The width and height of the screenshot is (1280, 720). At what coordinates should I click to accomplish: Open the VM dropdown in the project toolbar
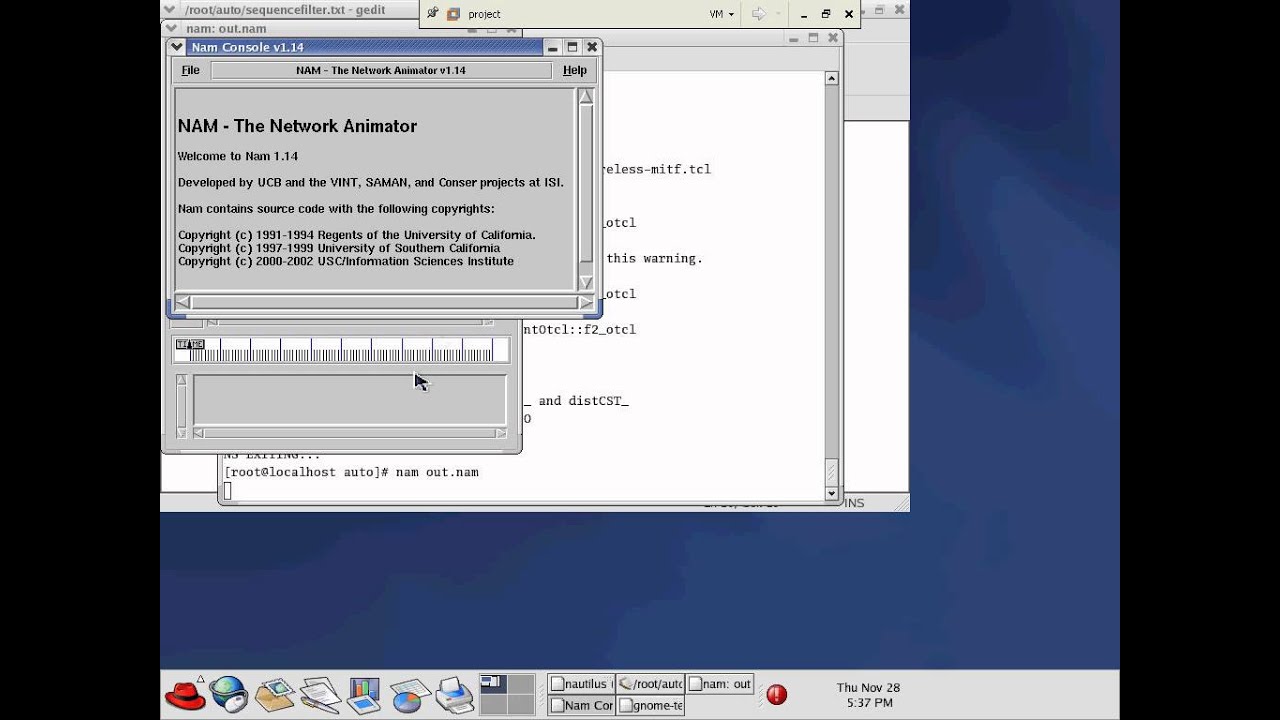(722, 14)
